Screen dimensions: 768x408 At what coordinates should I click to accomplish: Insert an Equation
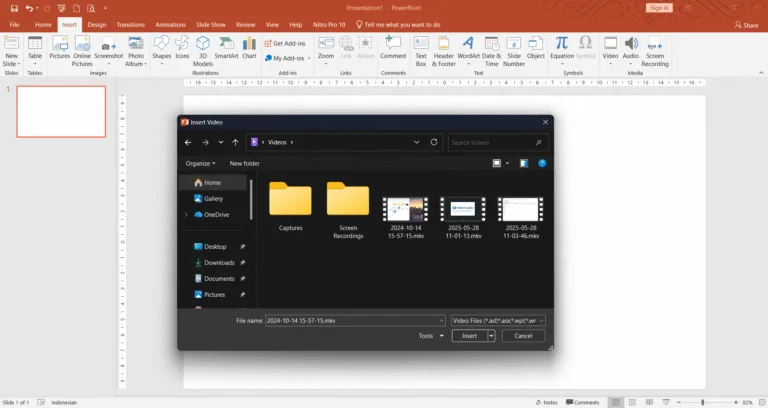tap(562, 51)
